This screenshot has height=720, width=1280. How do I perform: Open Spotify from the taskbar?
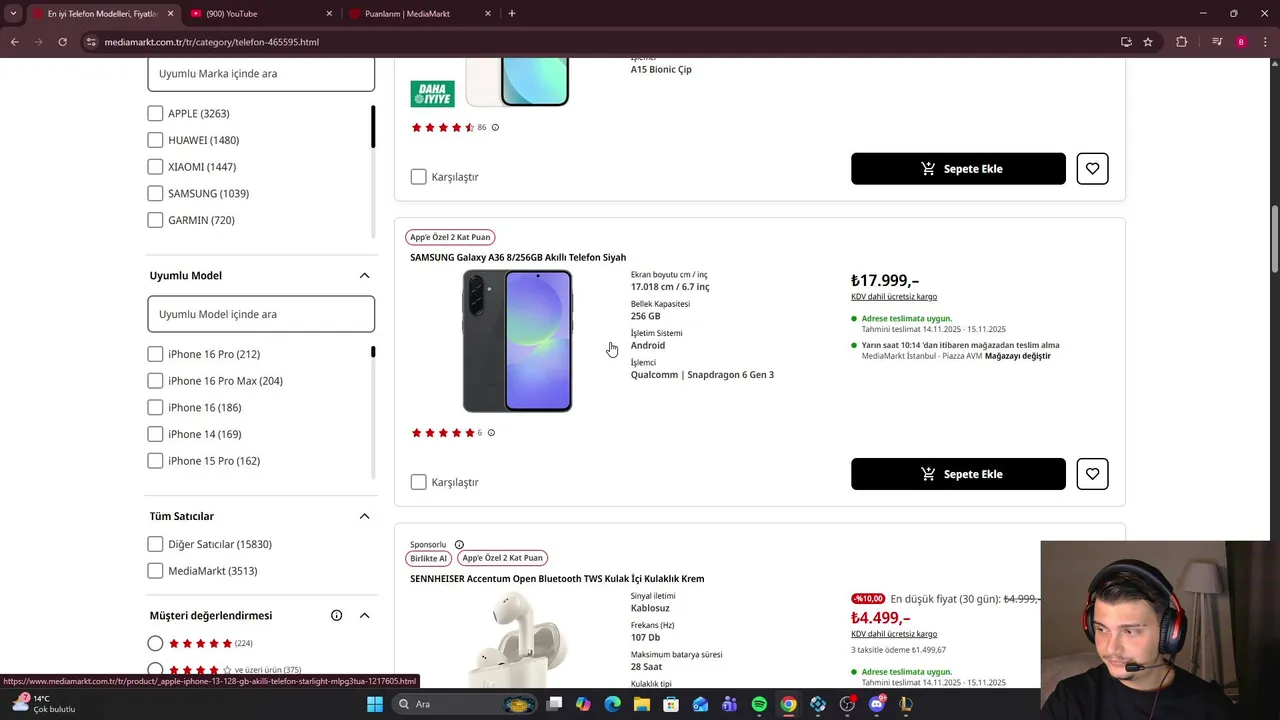pos(759,704)
